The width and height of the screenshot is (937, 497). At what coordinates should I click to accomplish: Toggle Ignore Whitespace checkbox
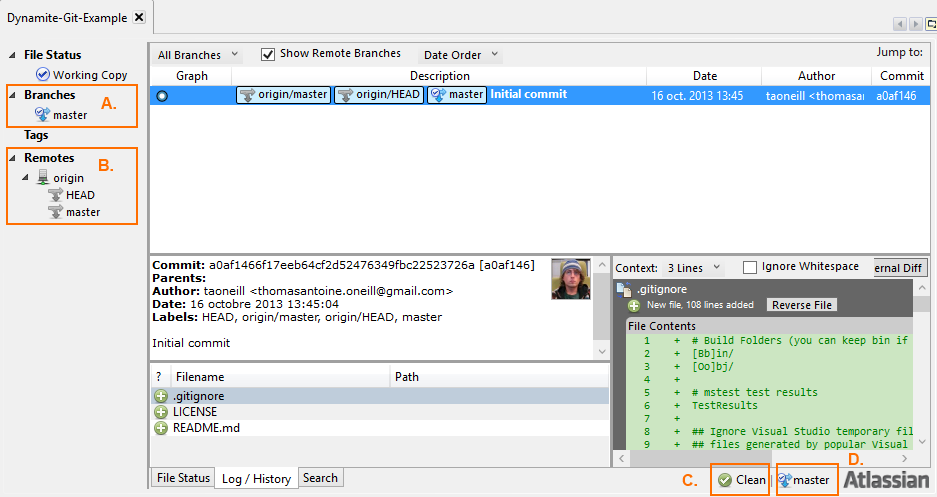(x=749, y=268)
